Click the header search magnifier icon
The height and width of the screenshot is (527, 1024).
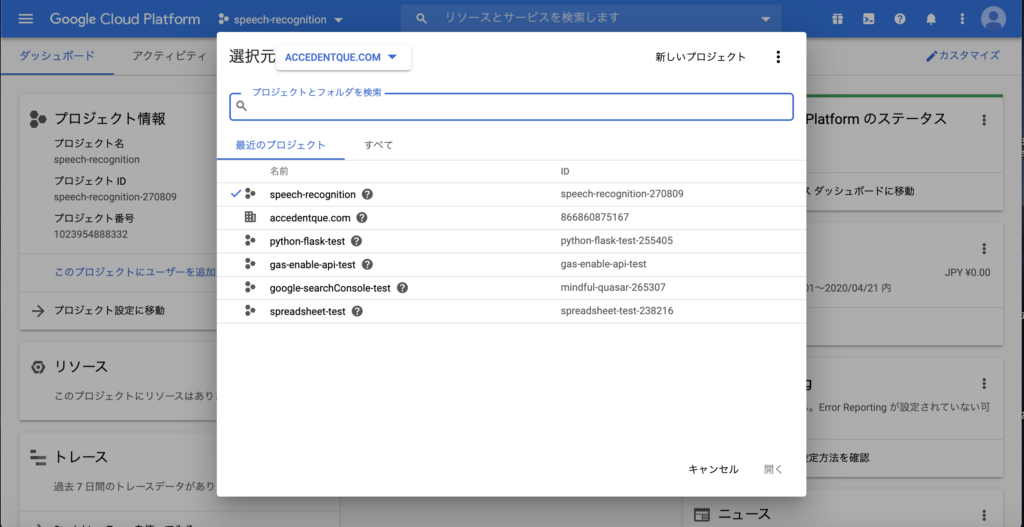pos(422,19)
